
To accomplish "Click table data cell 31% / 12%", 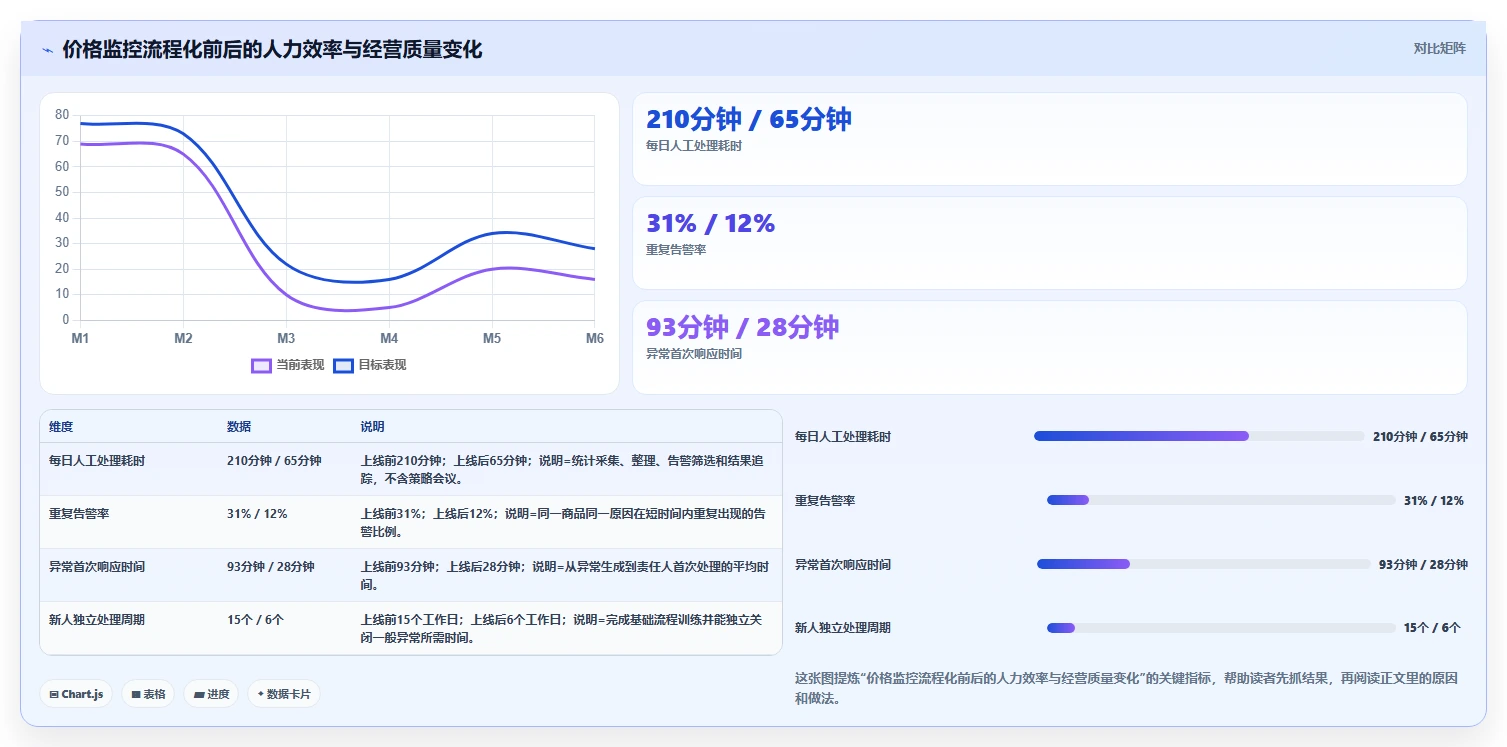I will [x=257, y=514].
